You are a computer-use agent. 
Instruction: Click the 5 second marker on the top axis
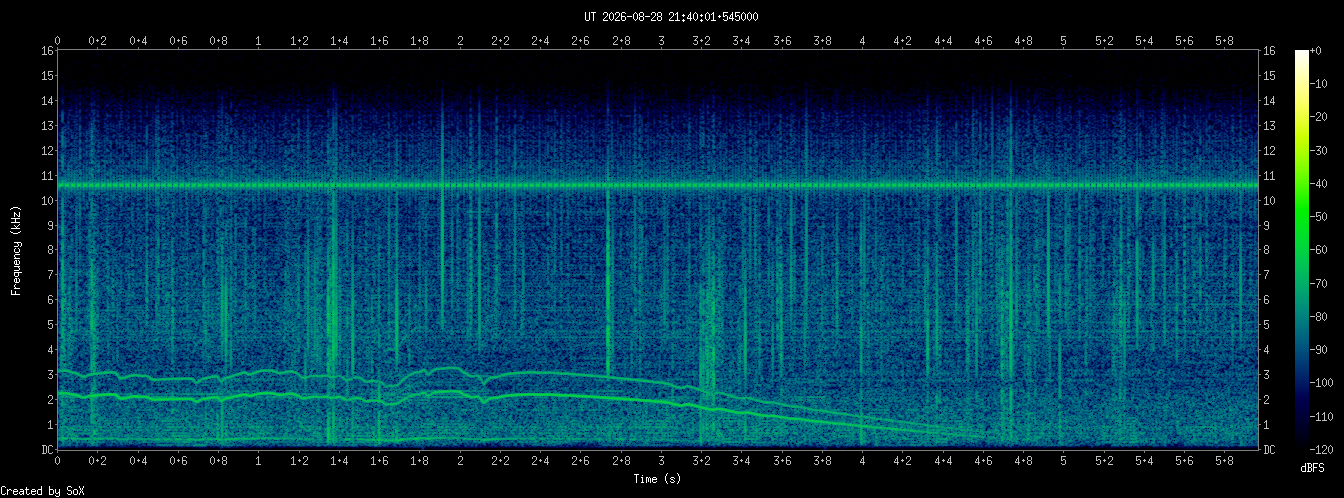point(1064,41)
